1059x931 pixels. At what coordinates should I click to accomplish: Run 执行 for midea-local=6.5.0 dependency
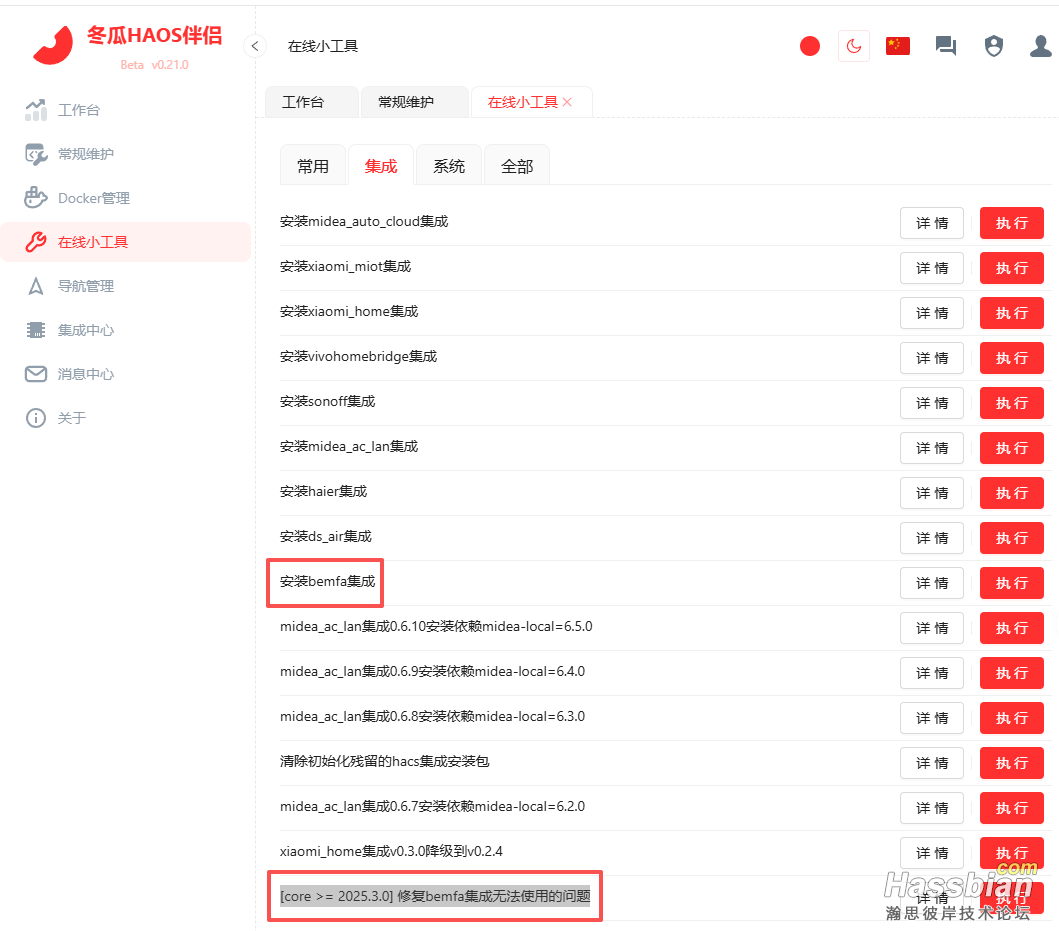(1012, 628)
